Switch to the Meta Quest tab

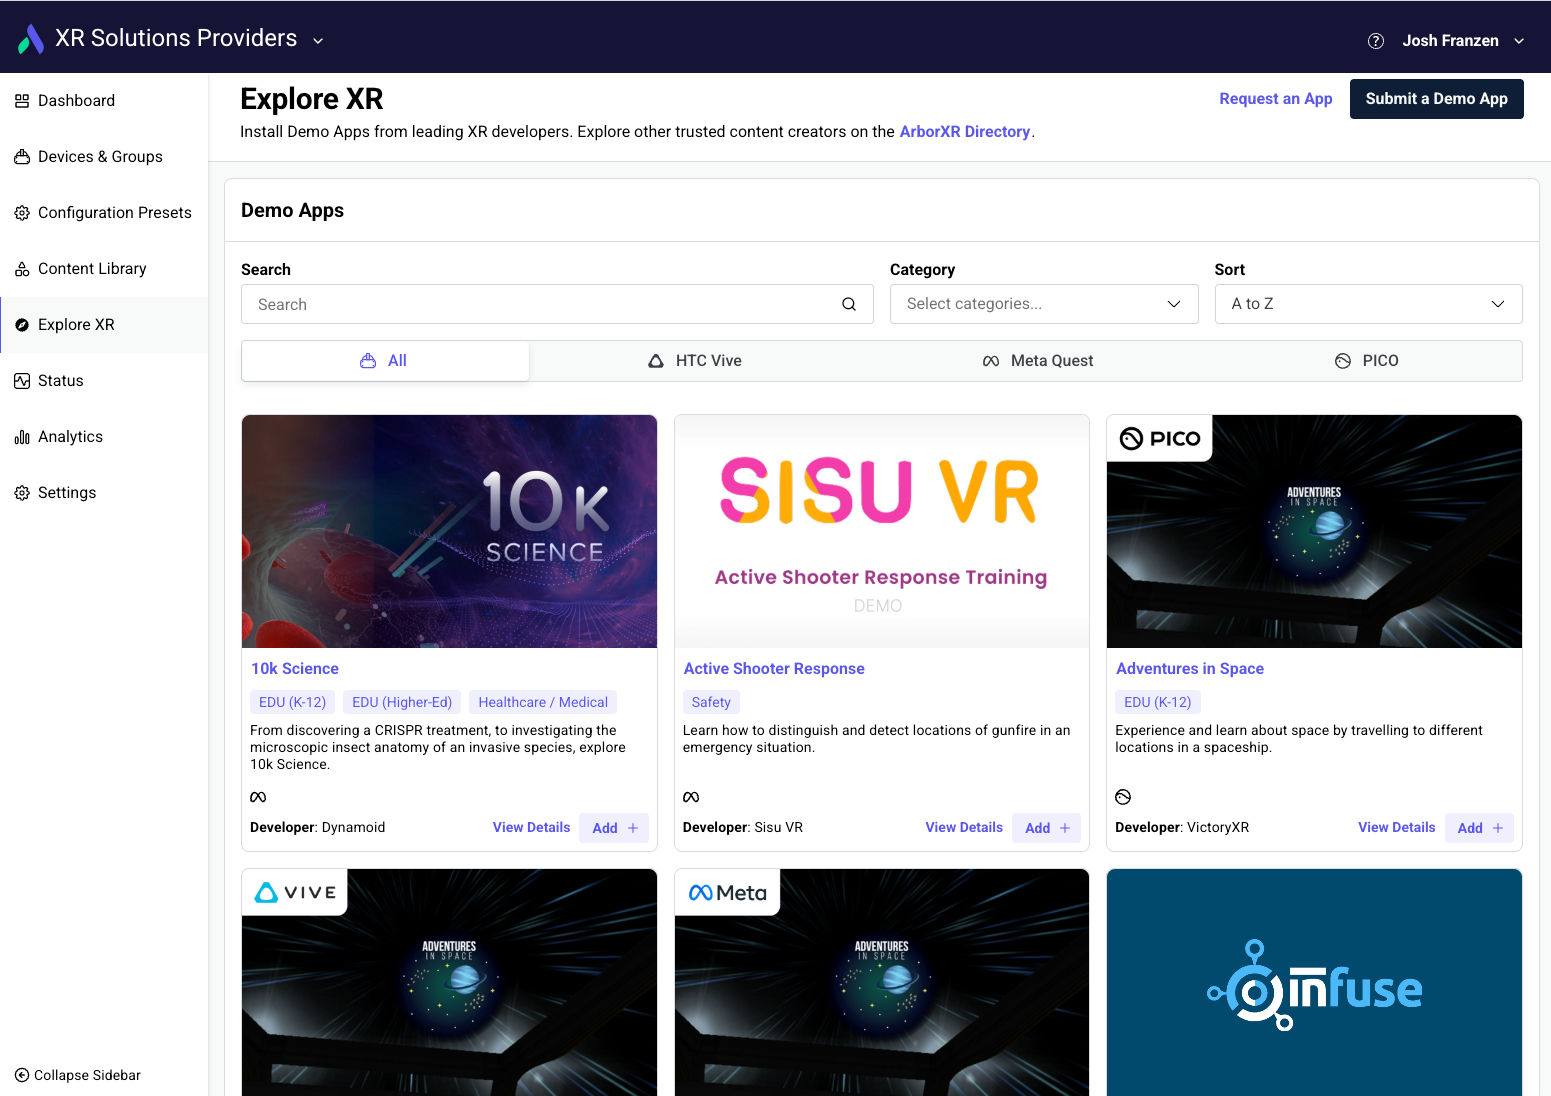click(x=1038, y=361)
